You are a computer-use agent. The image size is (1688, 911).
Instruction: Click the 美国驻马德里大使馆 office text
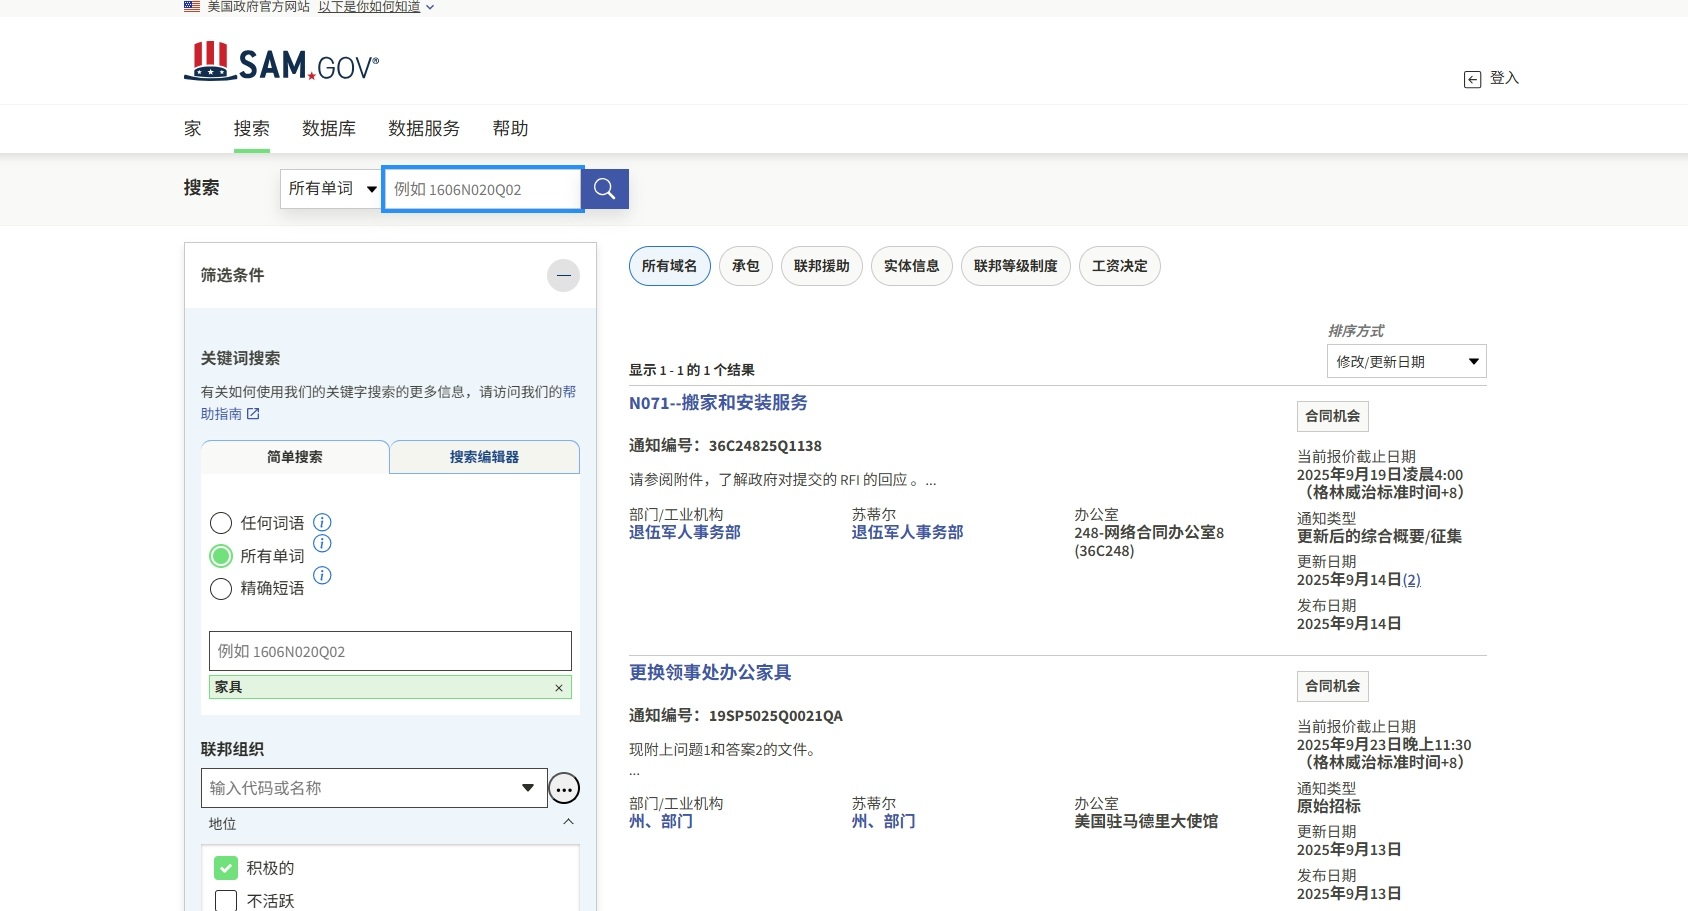[1146, 821]
